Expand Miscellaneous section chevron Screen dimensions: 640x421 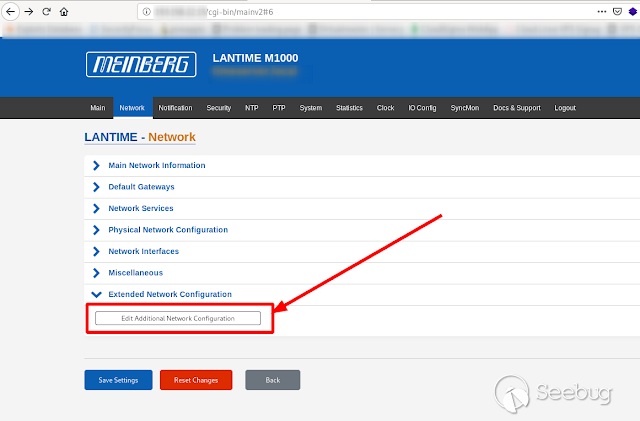click(96, 273)
